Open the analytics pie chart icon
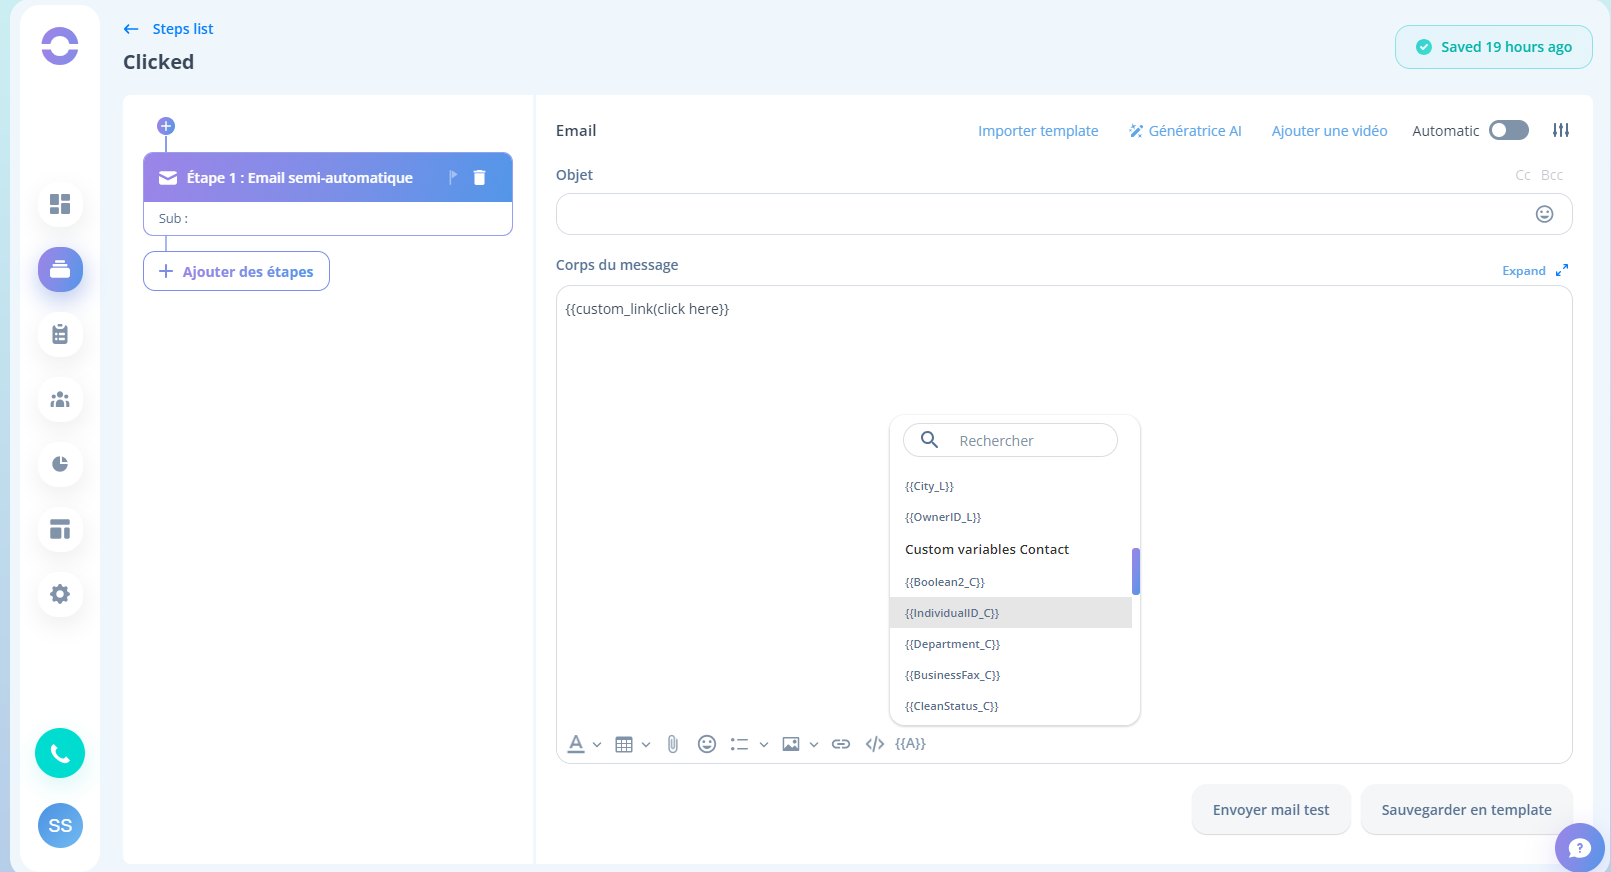Screen dimensions: 1611x872 [x=60, y=464]
